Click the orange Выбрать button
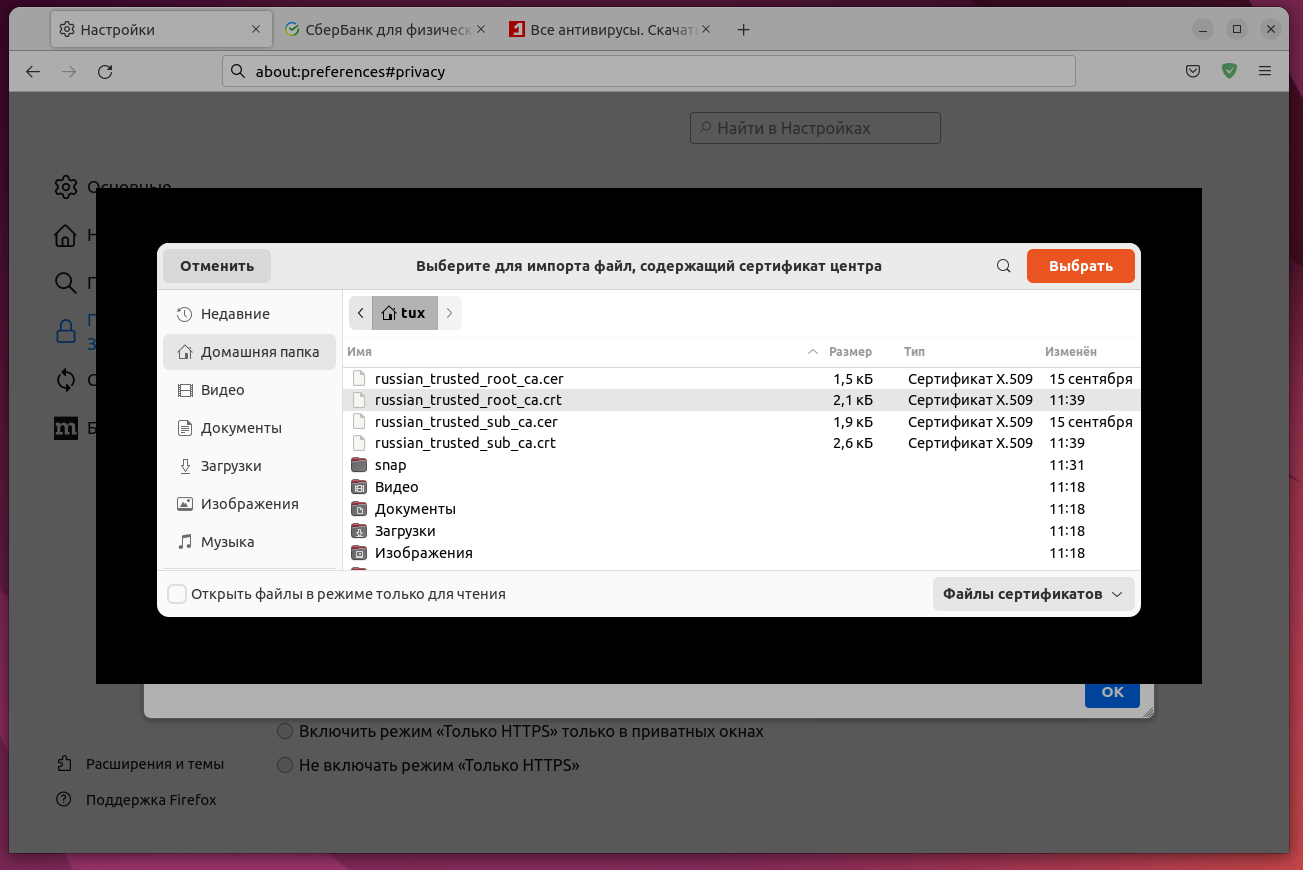 click(x=1081, y=266)
